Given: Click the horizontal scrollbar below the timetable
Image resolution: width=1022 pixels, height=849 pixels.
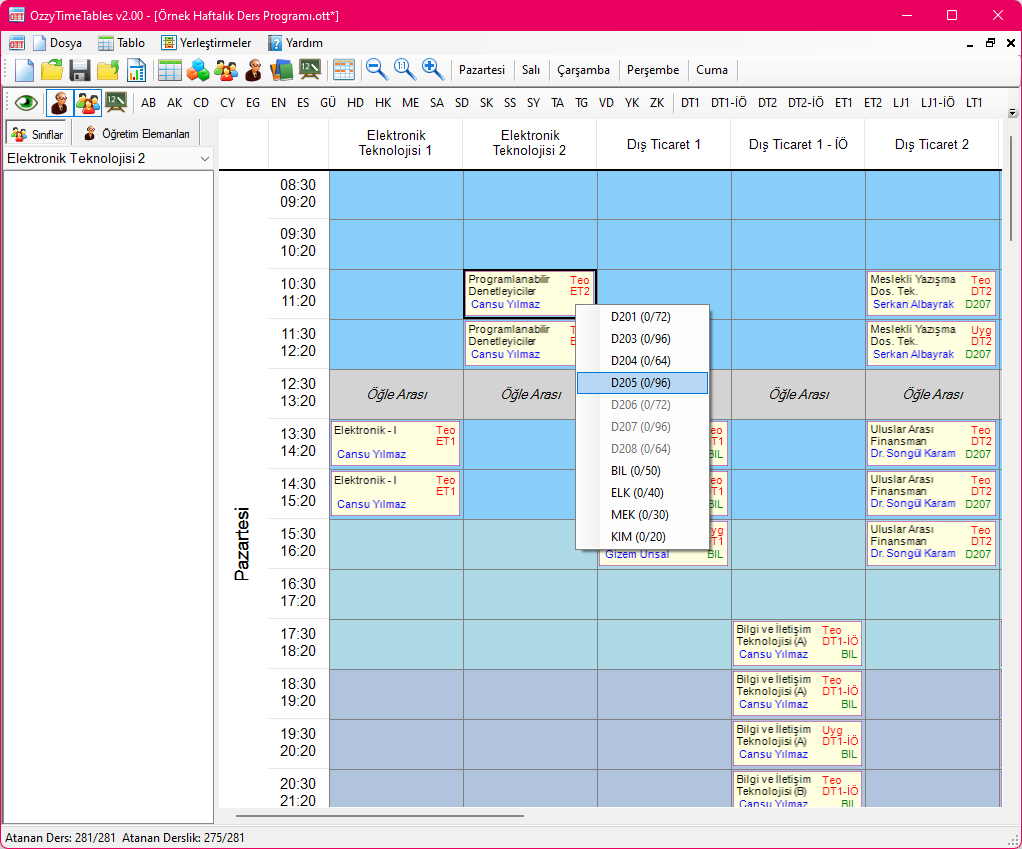Looking at the screenshot, I should tap(380, 815).
